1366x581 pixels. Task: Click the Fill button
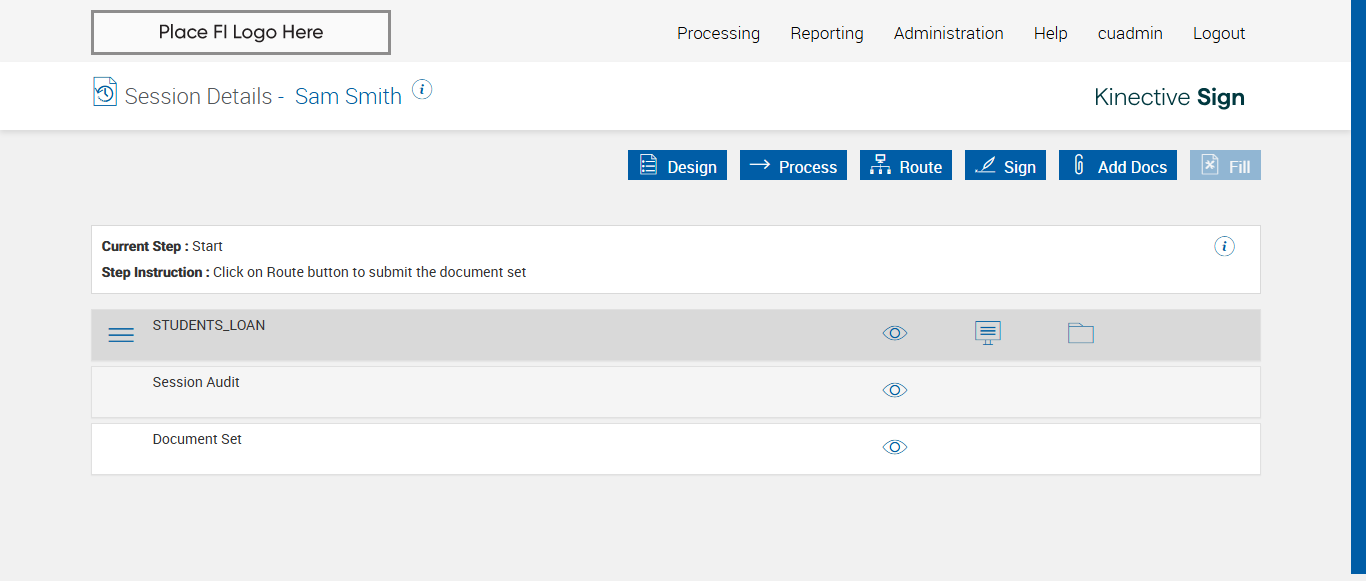(x=1225, y=166)
